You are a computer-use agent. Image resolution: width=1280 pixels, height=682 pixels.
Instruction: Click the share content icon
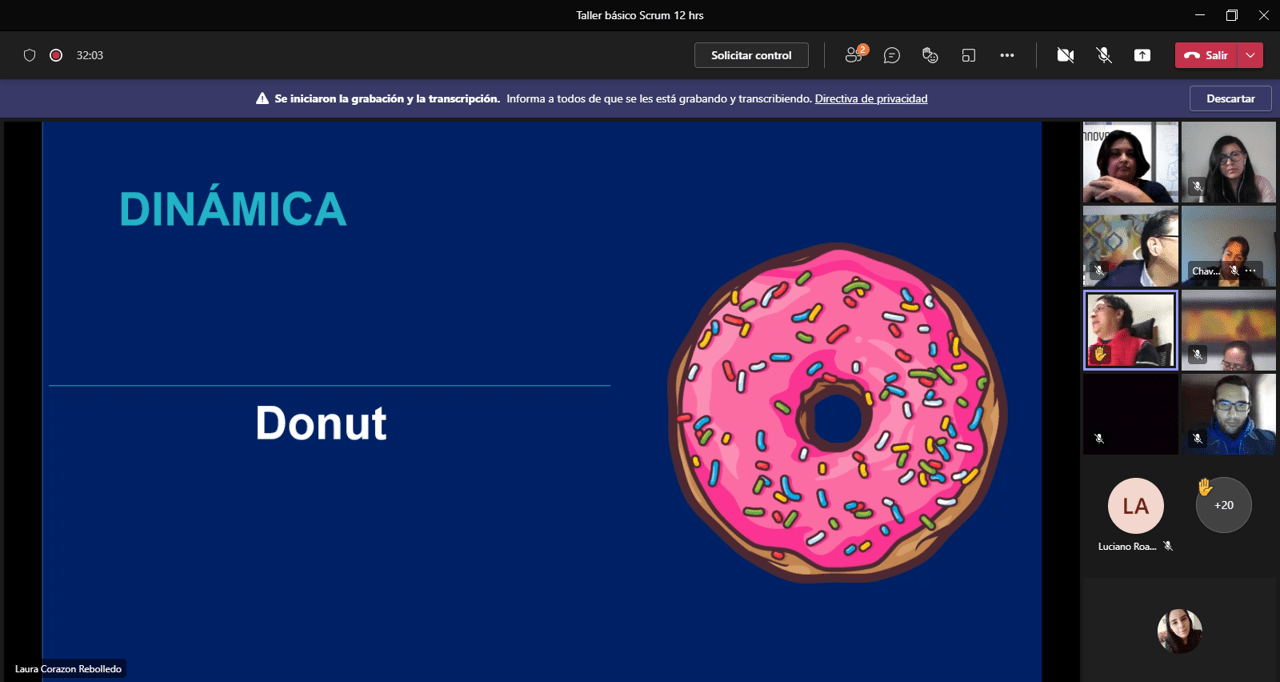[1142, 56]
